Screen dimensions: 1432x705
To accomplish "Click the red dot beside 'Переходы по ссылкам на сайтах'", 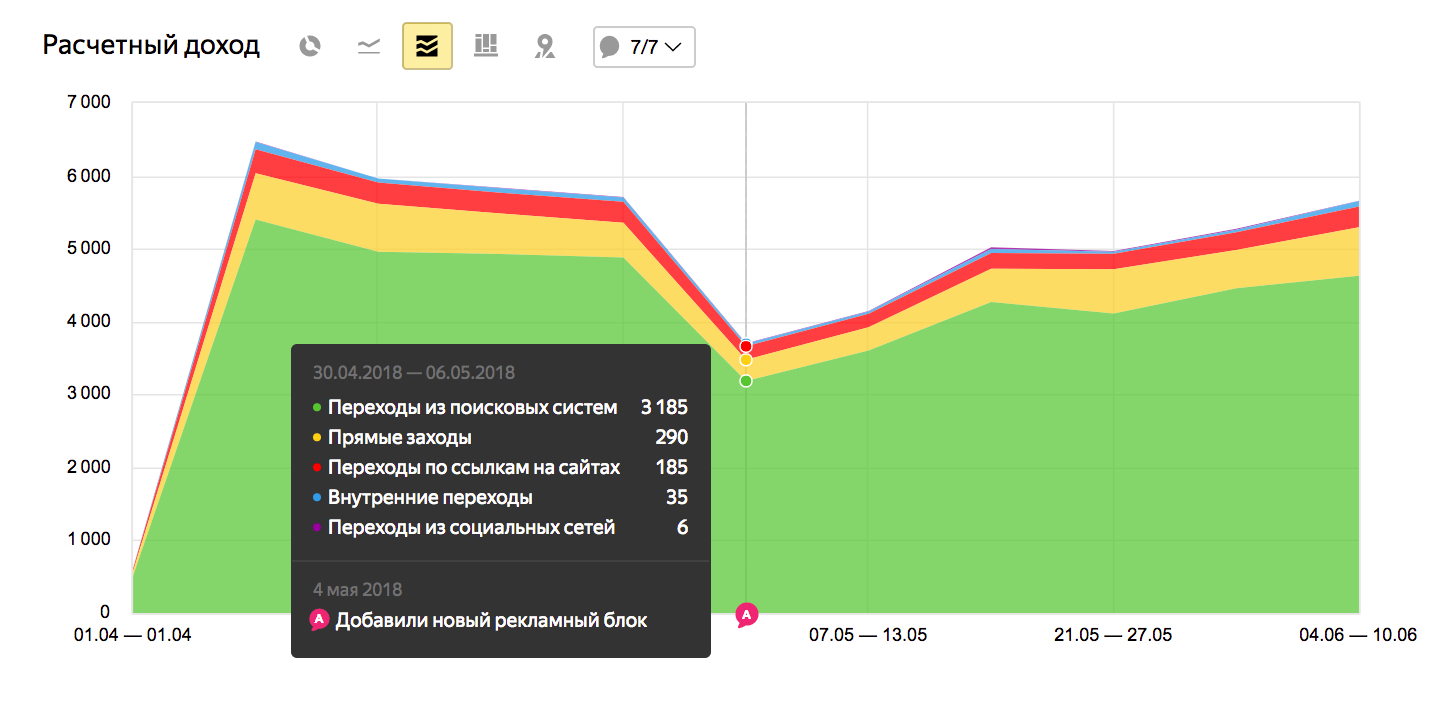I will pyautogui.click(x=317, y=467).
